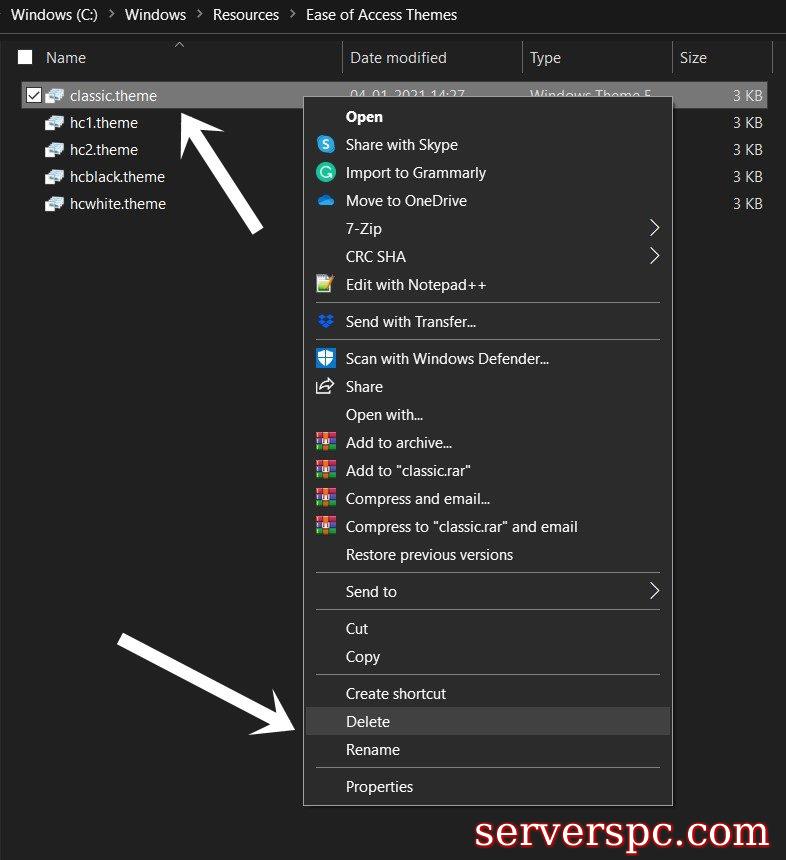Viewport: 786px width, 860px height.
Task: Open Properties from the context menu
Action: coord(379,787)
